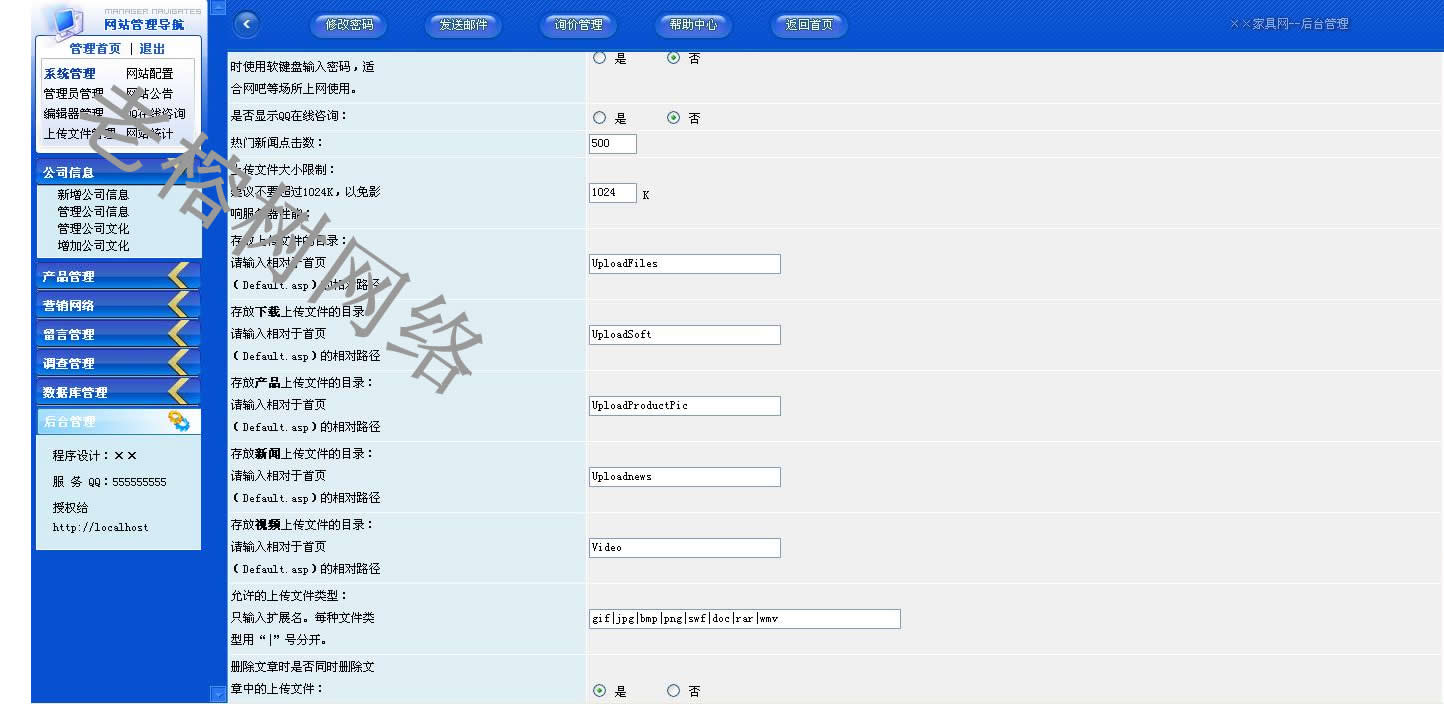The width and height of the screenshot is (1444, 704).
Task: Focus the UploadProductPic directory field
Action: click(x=685, y=406)
